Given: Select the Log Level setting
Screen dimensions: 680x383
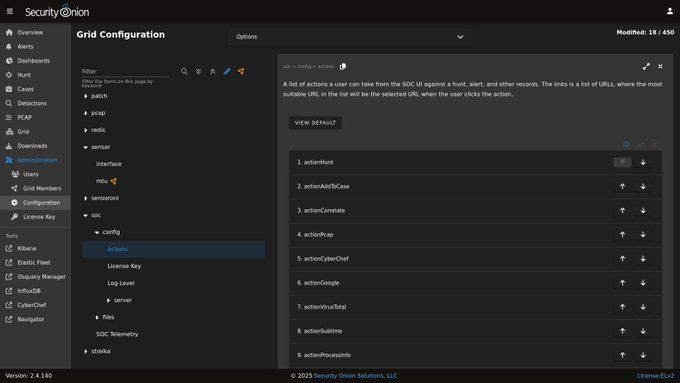Looking at the screenshot, I should (x=121, y=283).
